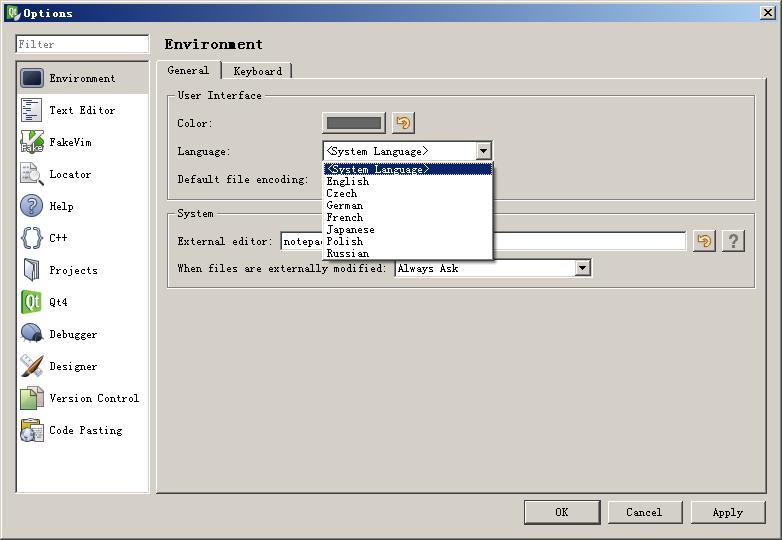Switch to the Keyboard tab
This screenshot has height=540, width=782.
pyautogui.click(x=257, y=71)
